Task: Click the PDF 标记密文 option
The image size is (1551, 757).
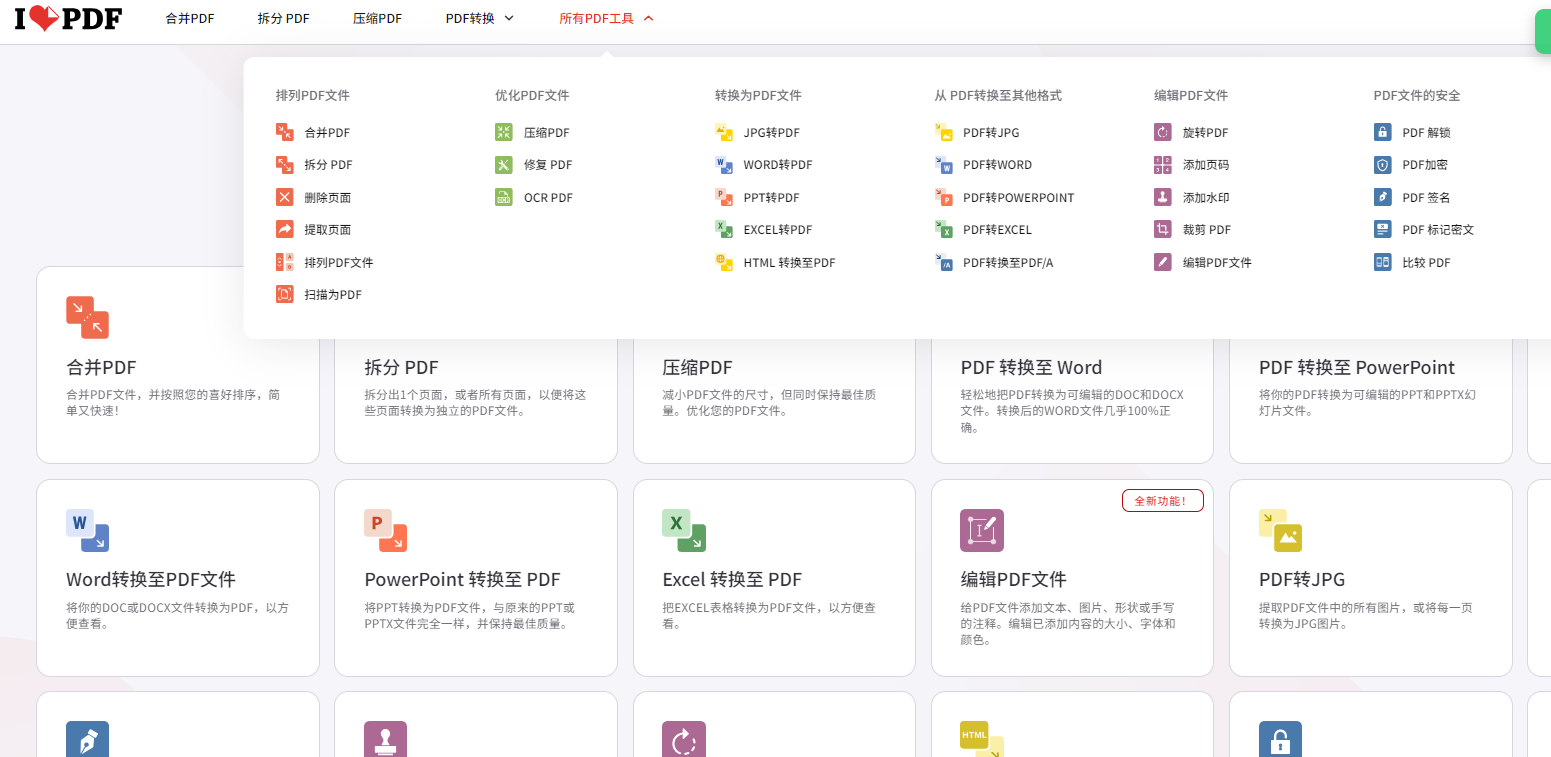Action: point(1437,229)
